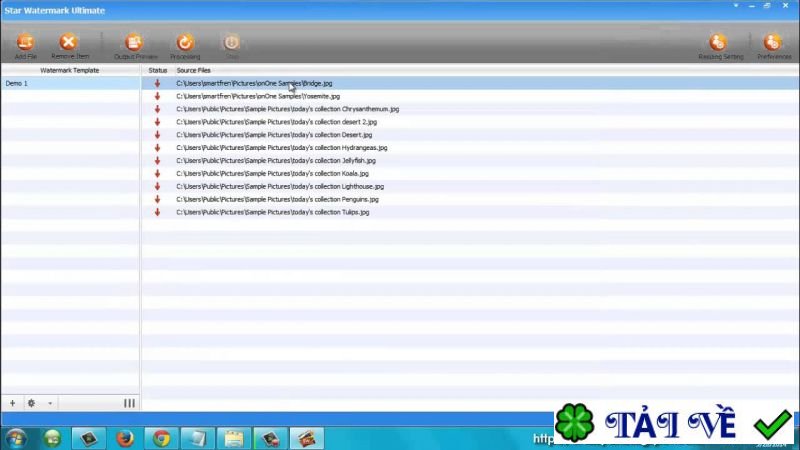The image size is (800, 450).
Task: Select the desert 2.jpg file row
Action: [x=470, y=122]
